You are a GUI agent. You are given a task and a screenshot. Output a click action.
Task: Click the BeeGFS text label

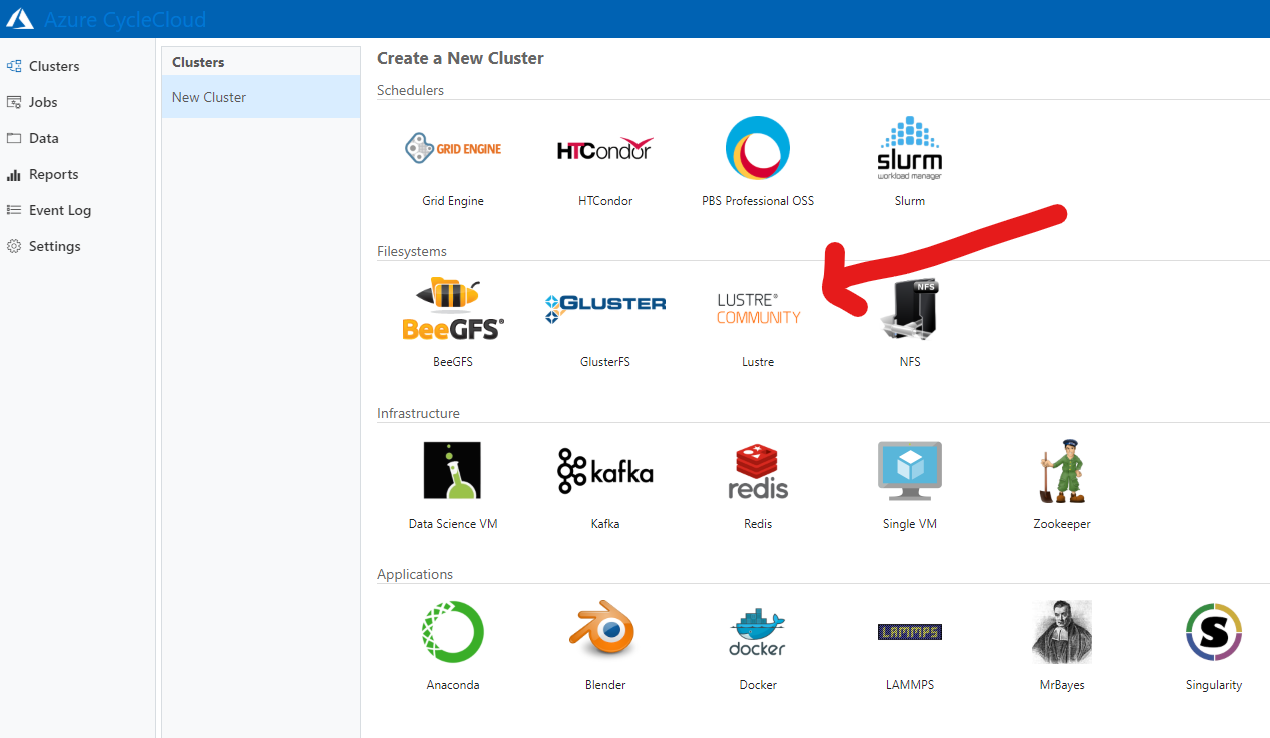pyautogui.click(x=453, y=362)
